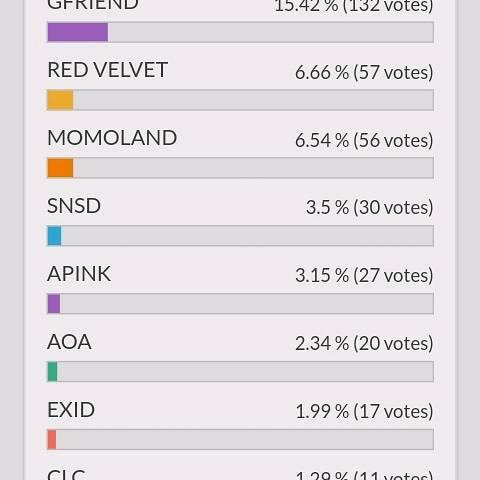Click the 1.99 % (17 votes) result text

point(364,411)
